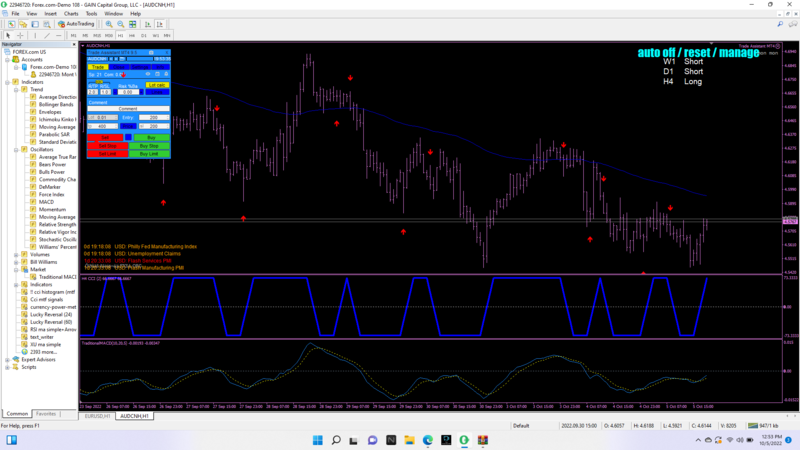This screenshot has height=450, width=800.
Task: Open the Tools menu
Action: (x=91, y=14)
